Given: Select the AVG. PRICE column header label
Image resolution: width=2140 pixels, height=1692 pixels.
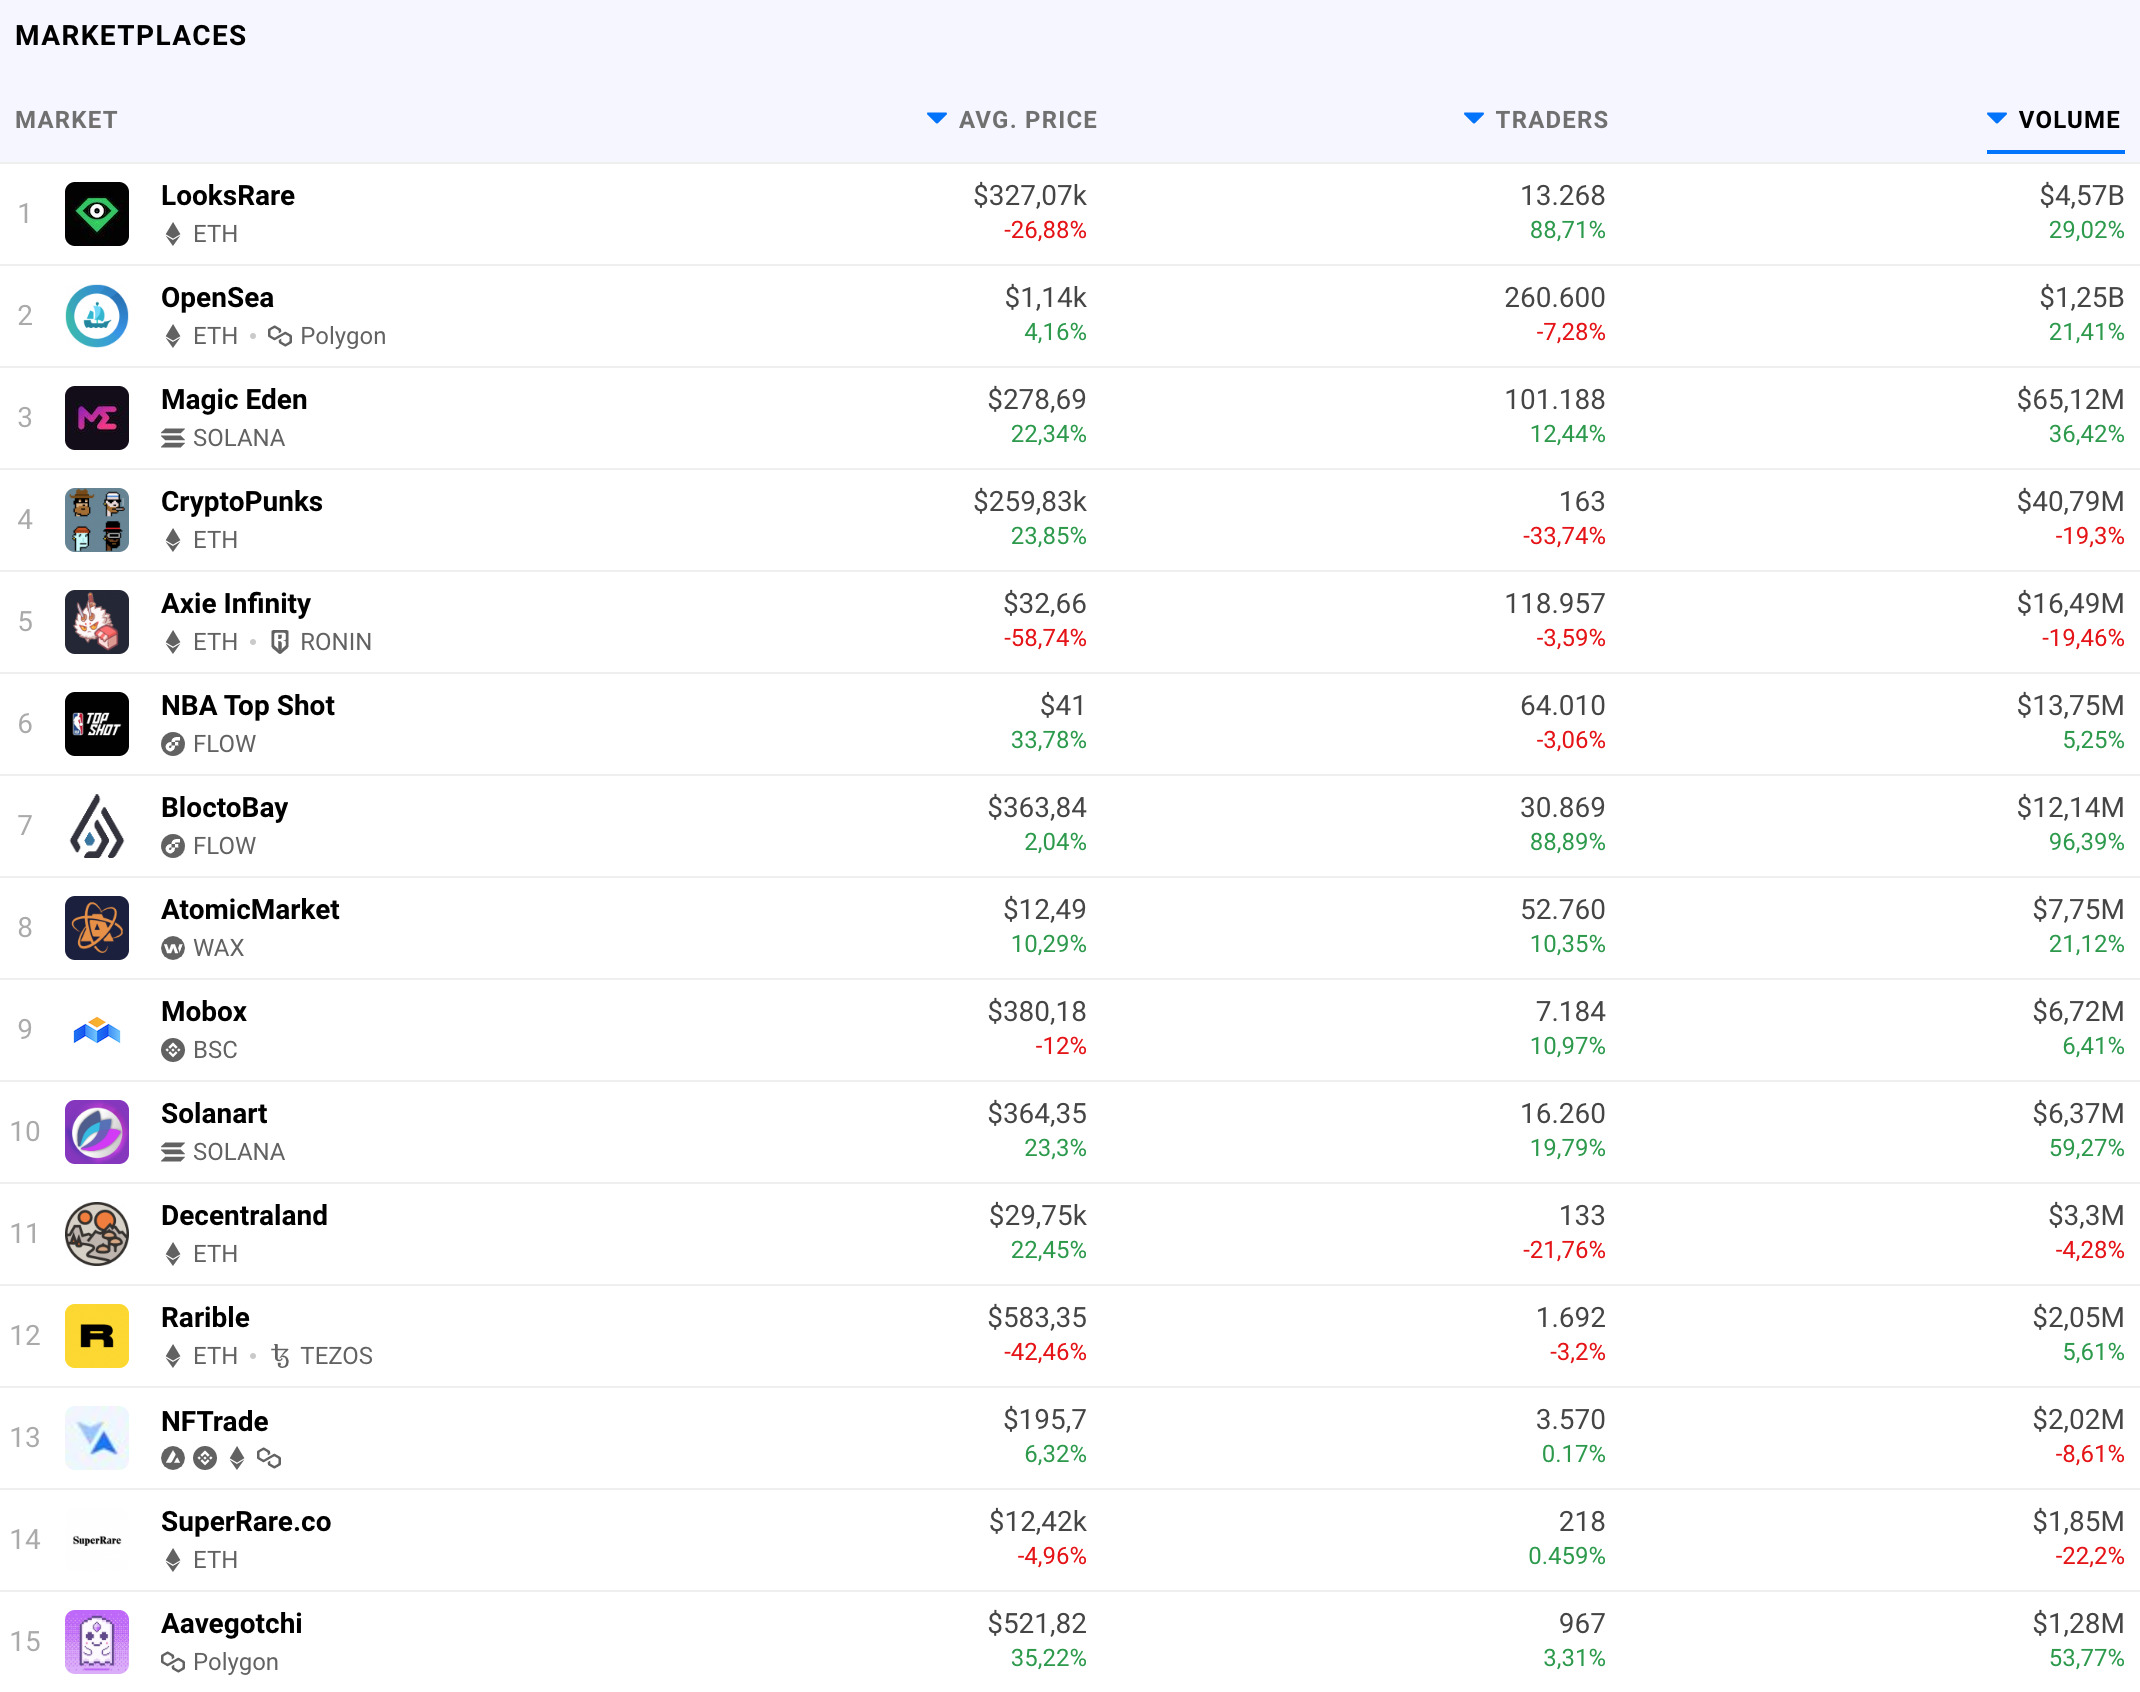Looking at the screenshot, I should [x=1028, y=120].
